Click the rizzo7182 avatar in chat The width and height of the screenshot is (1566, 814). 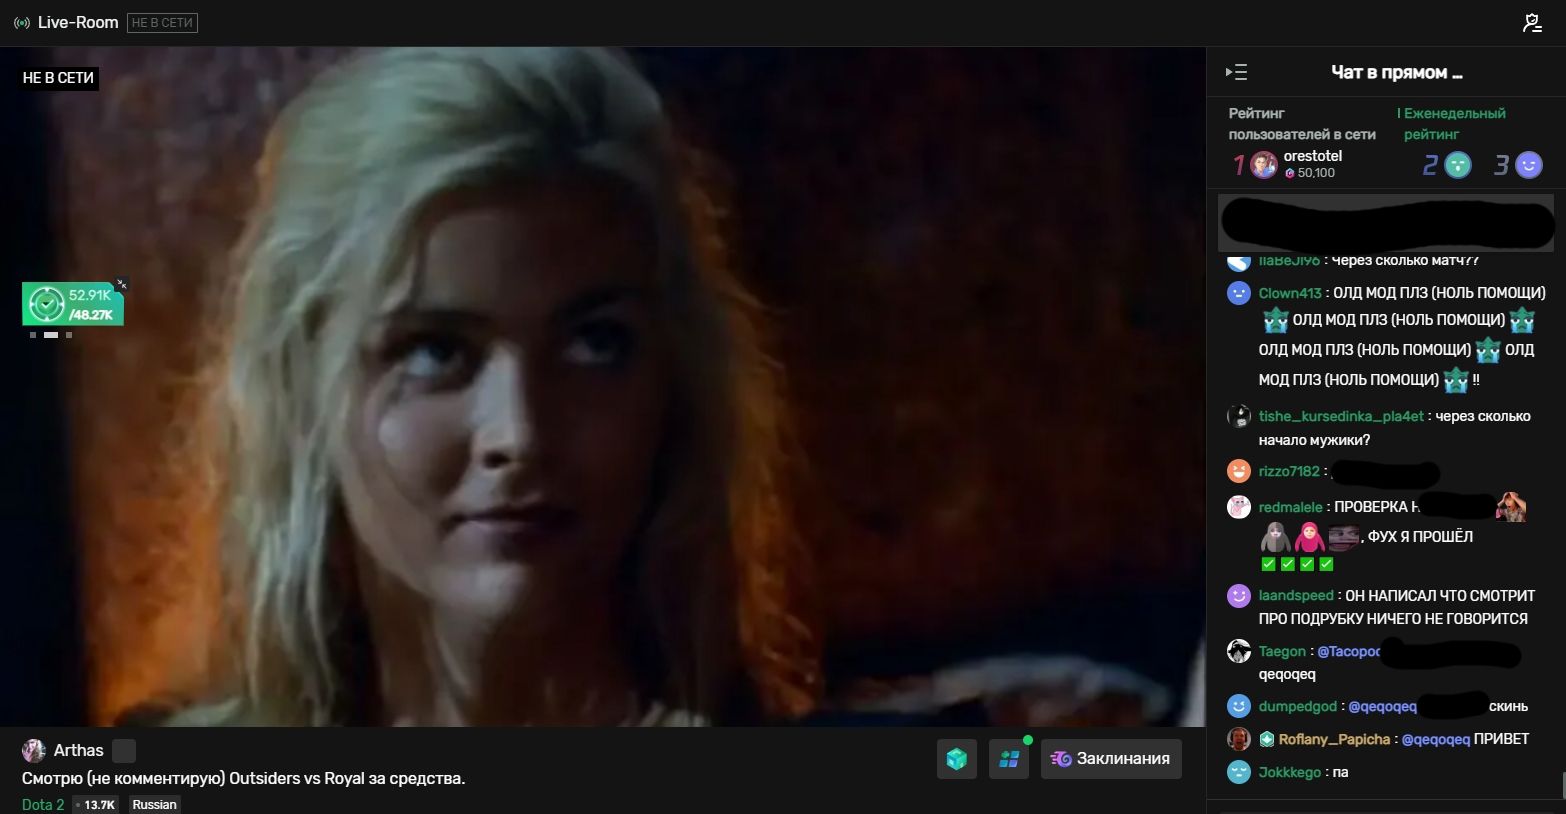[x=1239, y=471]
